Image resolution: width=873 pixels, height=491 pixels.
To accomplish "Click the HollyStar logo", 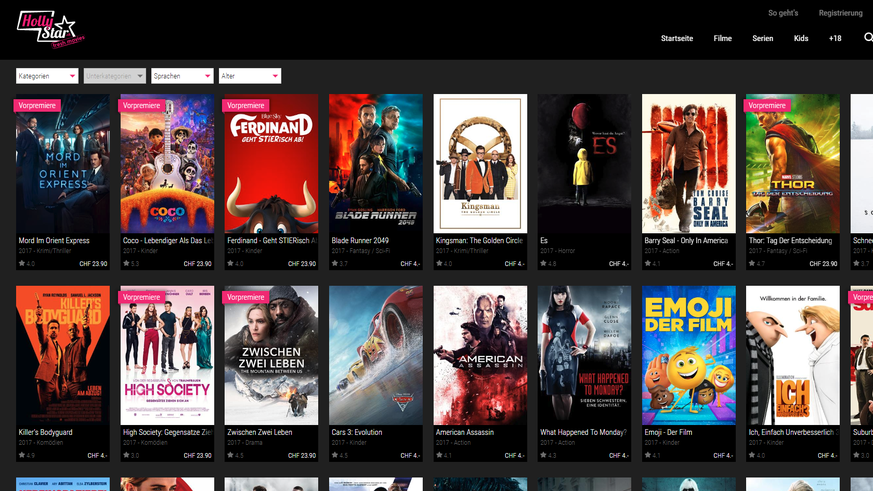I will pyautogui.click(x=51, y=29).
